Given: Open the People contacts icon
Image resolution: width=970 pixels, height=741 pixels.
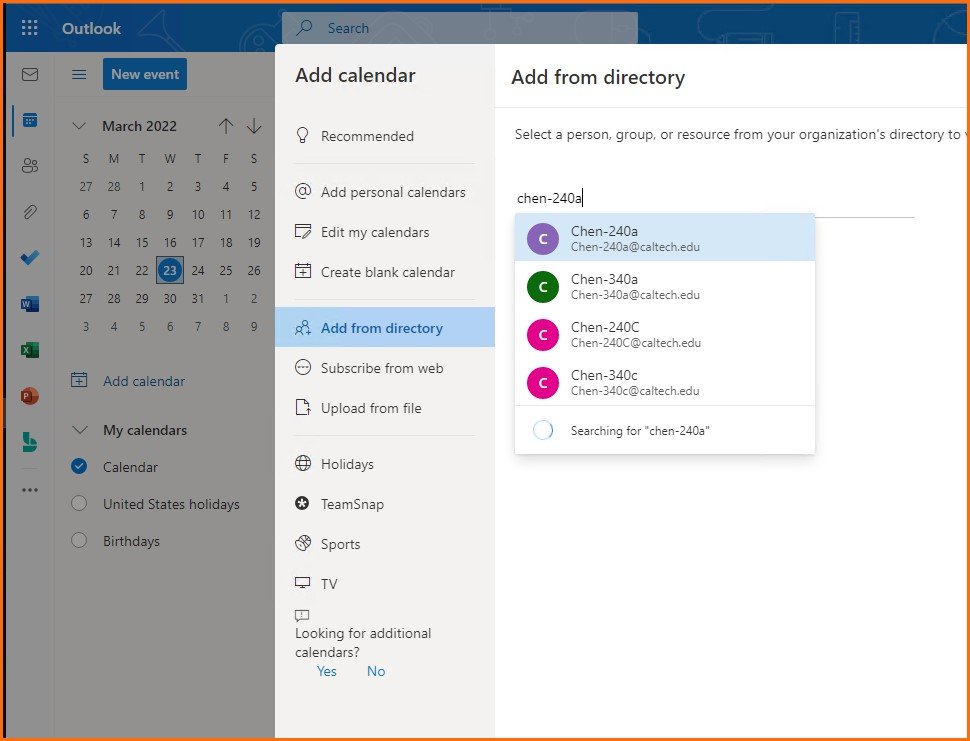Looking at the screenshot, I should (x=30, y=166).
